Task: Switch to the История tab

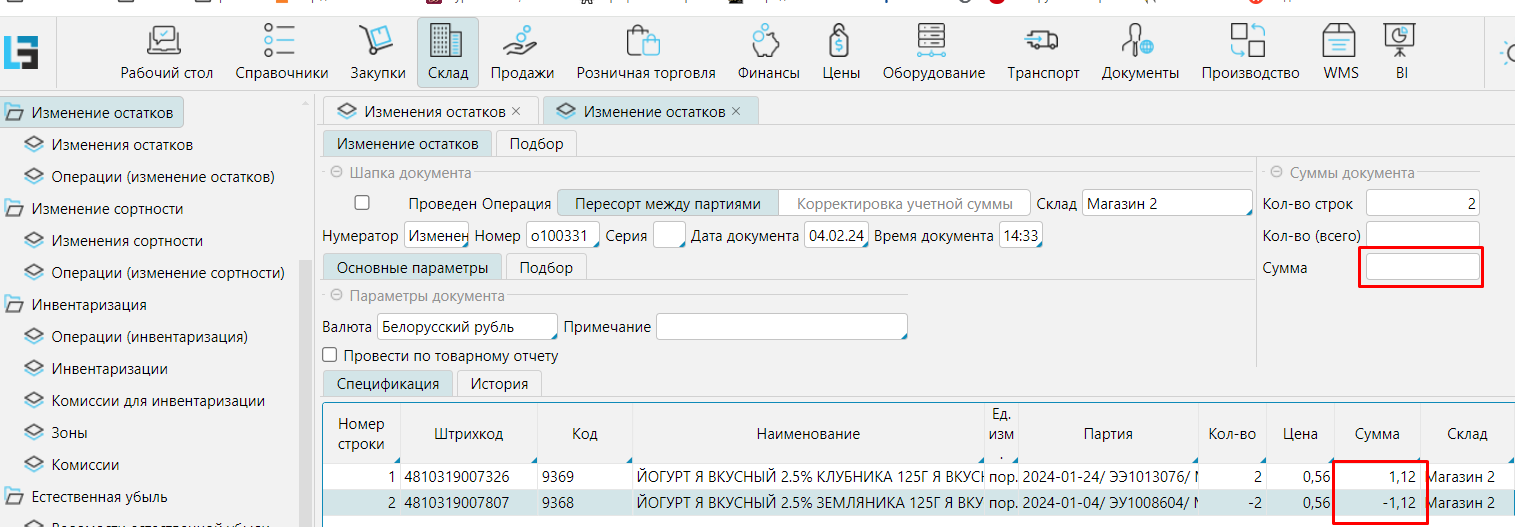Action: (498, 384)
